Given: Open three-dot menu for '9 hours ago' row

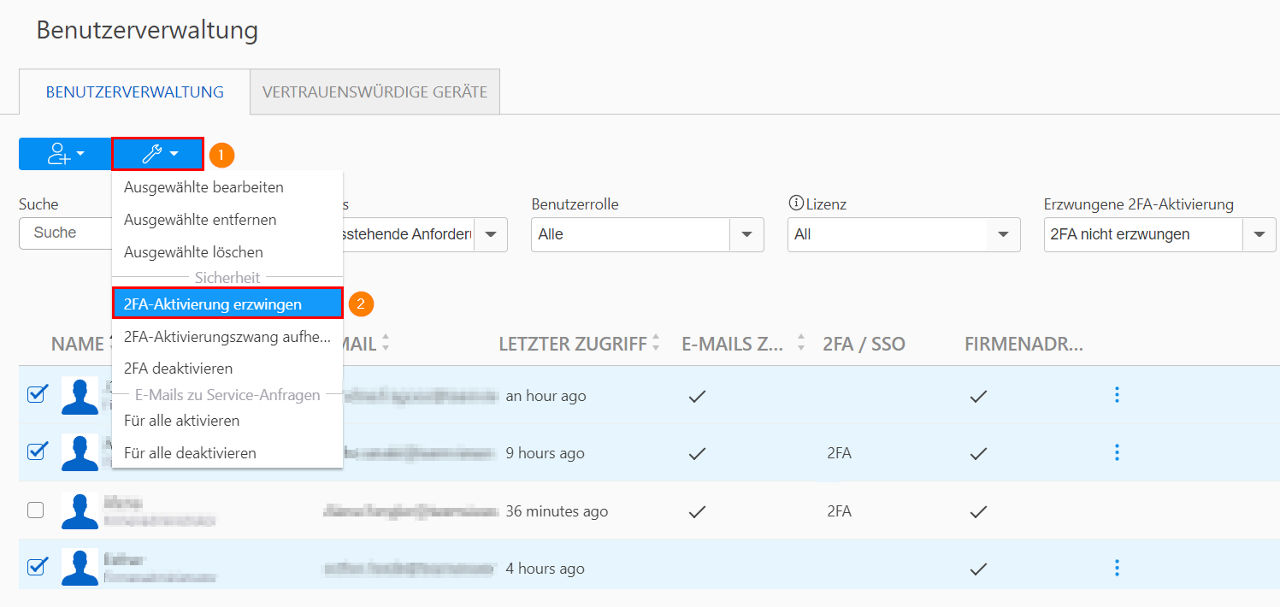Looking at the screenshot, I should [1117, 453].
